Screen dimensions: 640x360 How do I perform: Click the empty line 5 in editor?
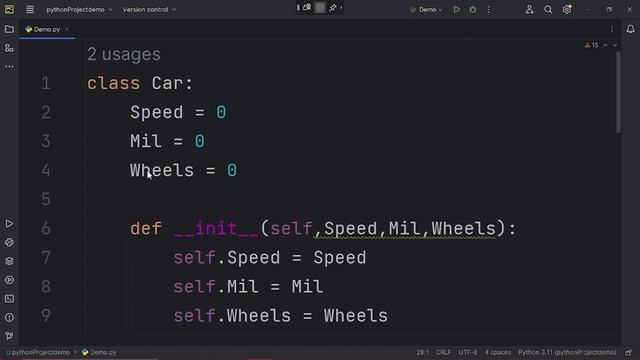[x=351, y=199]
